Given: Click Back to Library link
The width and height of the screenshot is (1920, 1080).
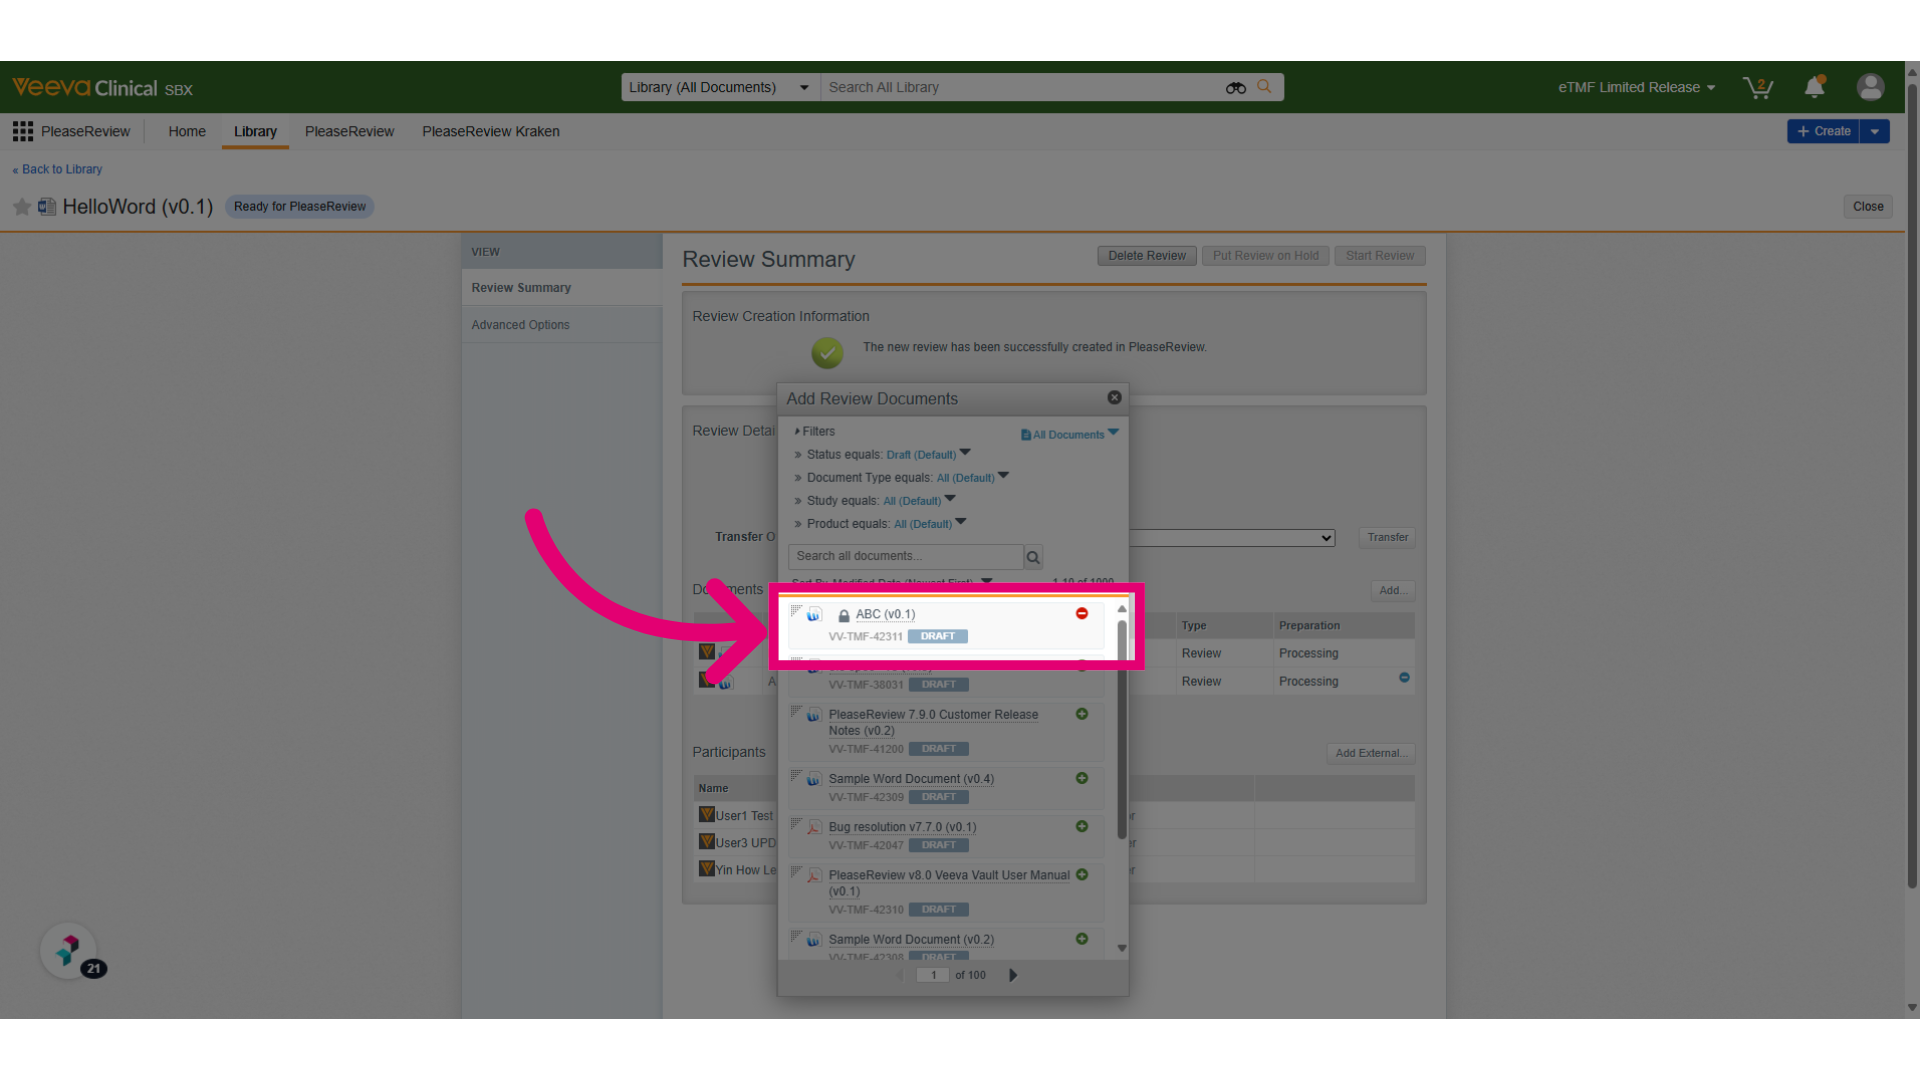Looking at the screenshot, I should (x=57, y=170).
